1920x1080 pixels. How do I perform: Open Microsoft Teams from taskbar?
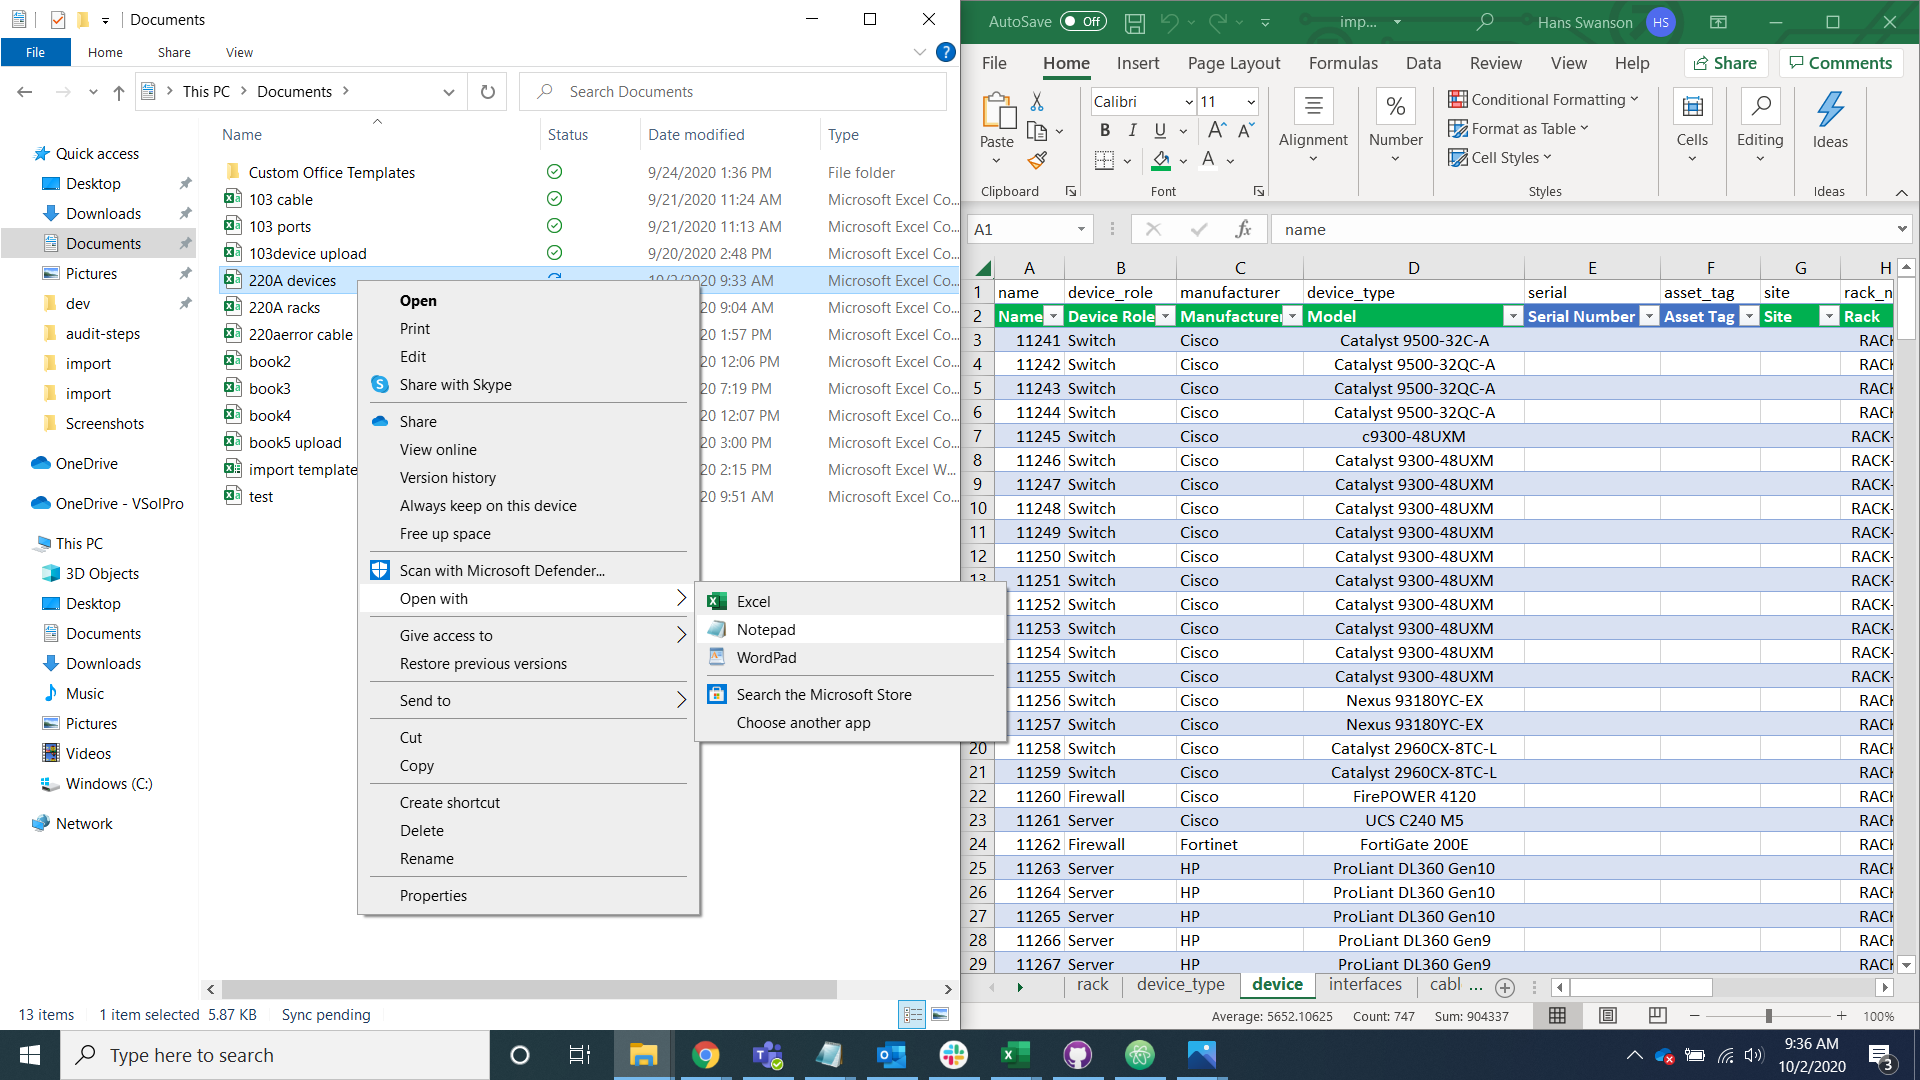click(x=768, y=1055)
